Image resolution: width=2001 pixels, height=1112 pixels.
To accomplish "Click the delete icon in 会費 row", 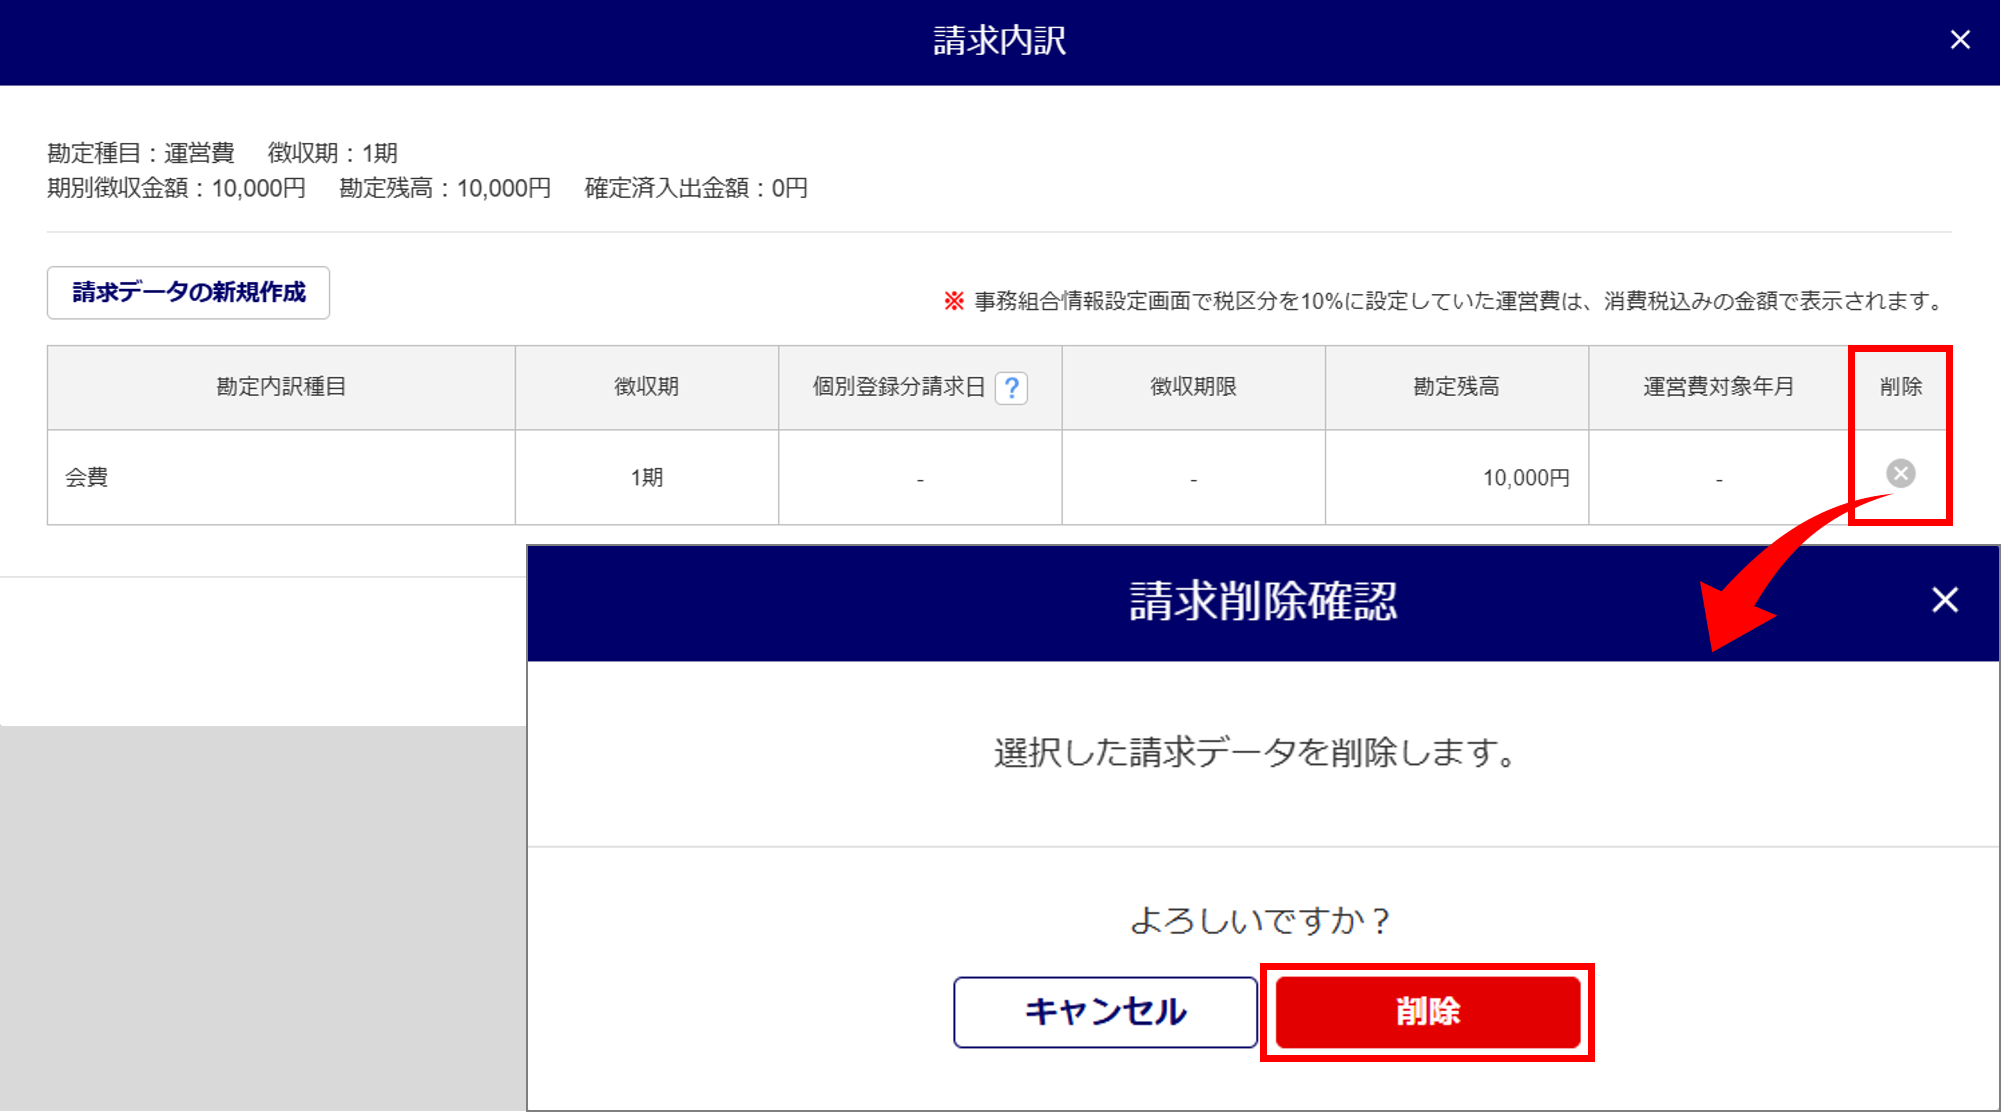I will (x=1900, y=474).
